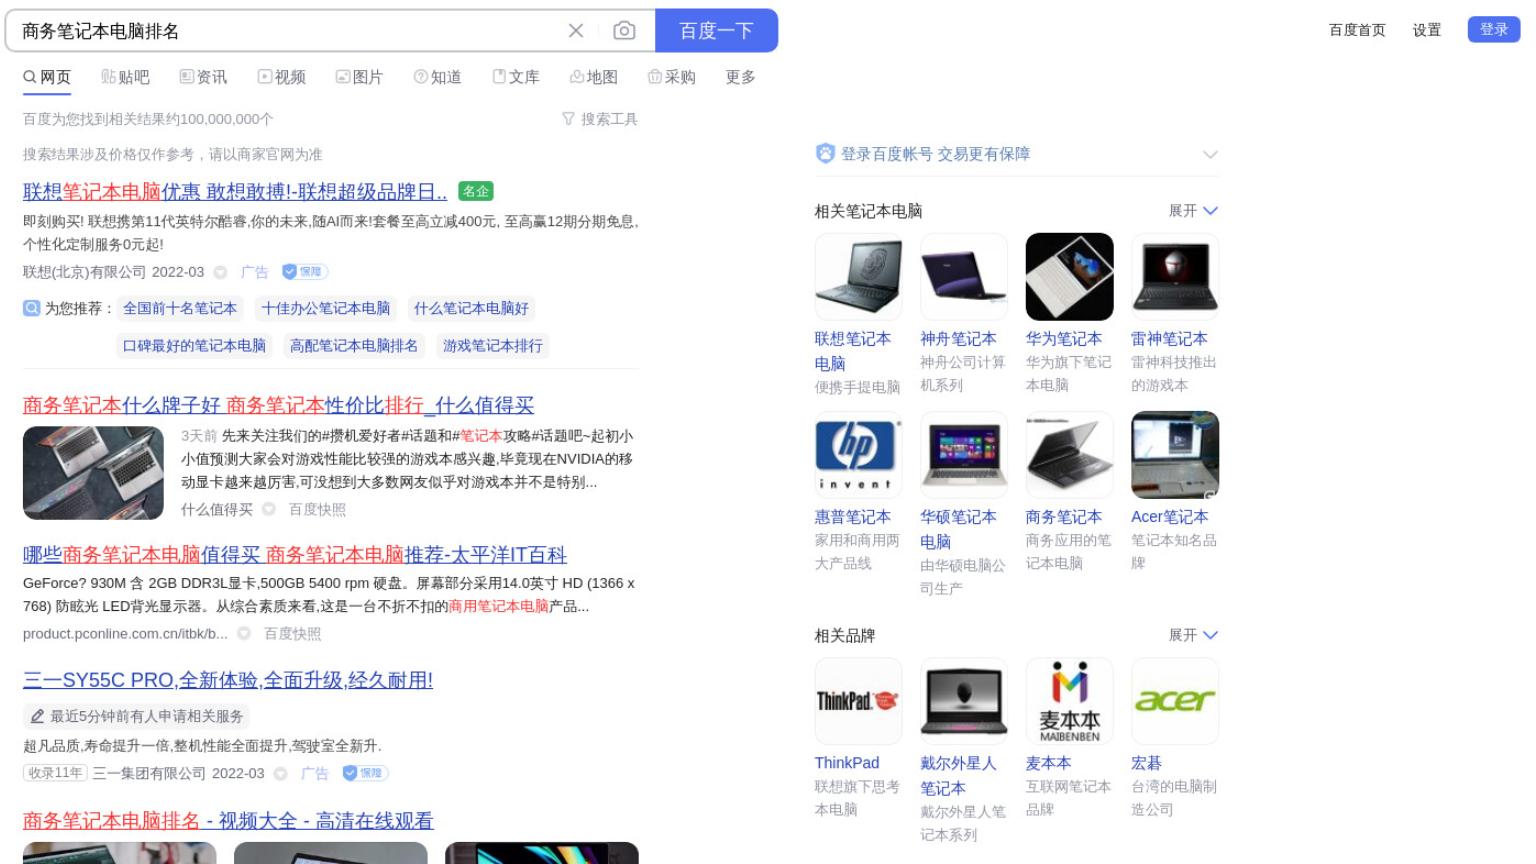Viewport: 1536px width, 864px height.
Task: Click the shield icon beside 登录百度帐号
Action: coord(825,153)
